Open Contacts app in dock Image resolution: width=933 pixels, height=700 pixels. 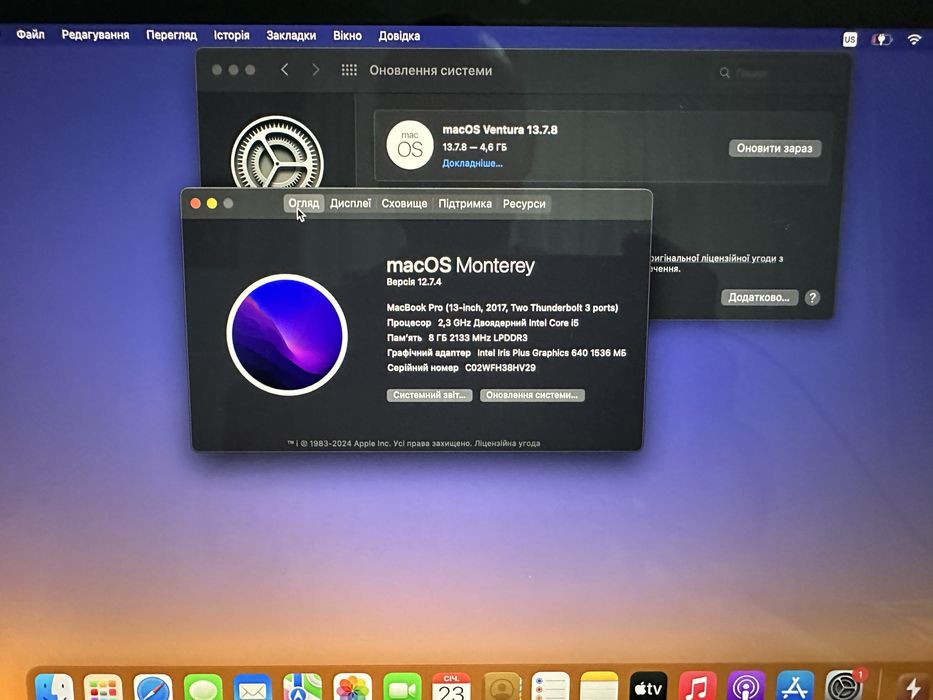click(502, 688)
